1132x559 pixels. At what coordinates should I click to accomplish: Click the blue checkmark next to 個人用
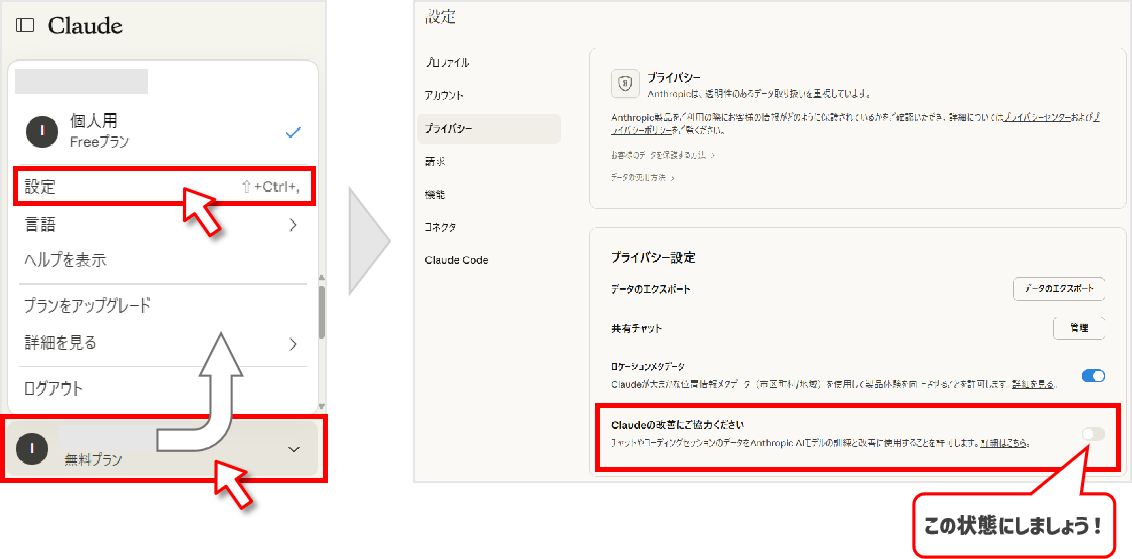293,132
